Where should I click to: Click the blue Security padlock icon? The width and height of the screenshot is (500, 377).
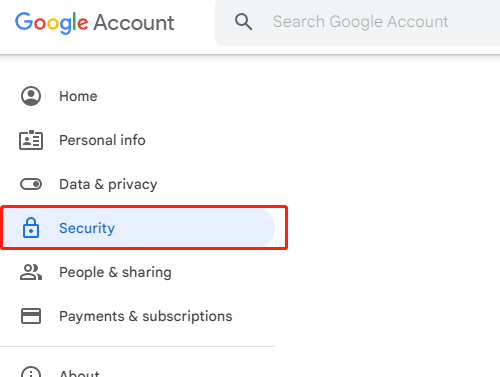tap(31, 228)
